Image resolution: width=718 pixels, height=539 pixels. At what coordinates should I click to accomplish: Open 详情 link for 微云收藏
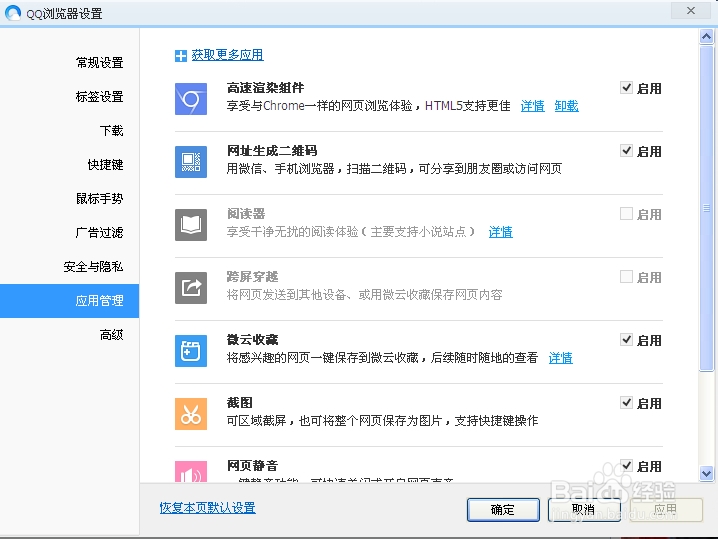coord(560,358)
